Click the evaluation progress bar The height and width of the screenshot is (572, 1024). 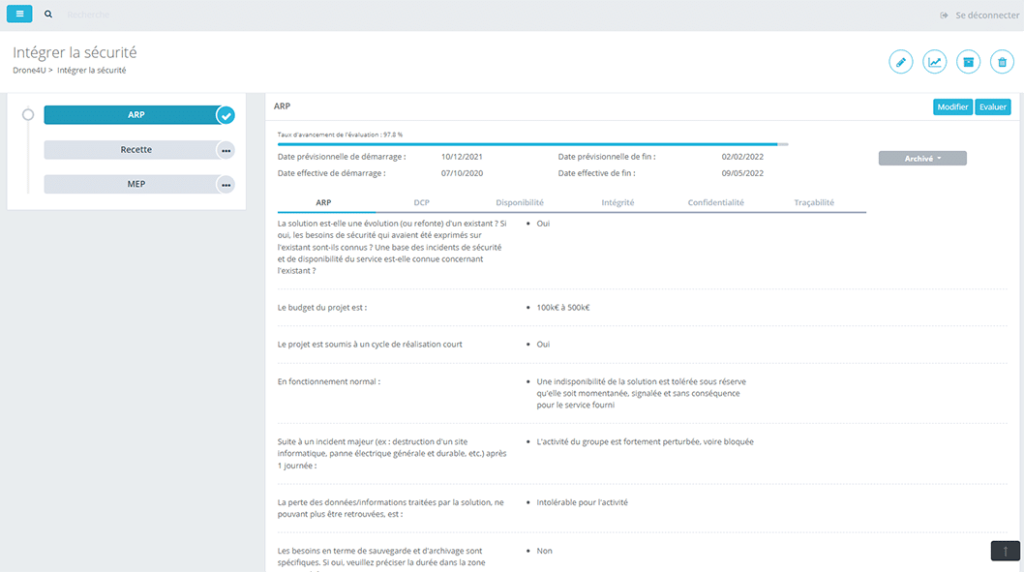(532, 144)
